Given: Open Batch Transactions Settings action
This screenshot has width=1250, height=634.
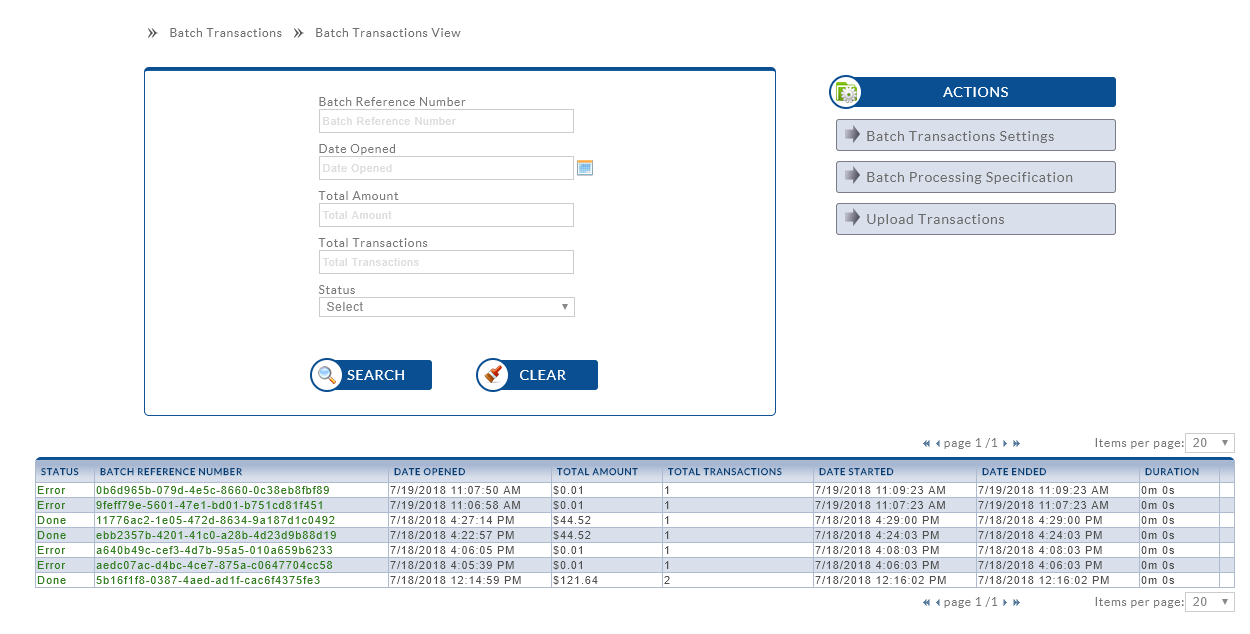Looking at the screenshot, I should (975, 136).
